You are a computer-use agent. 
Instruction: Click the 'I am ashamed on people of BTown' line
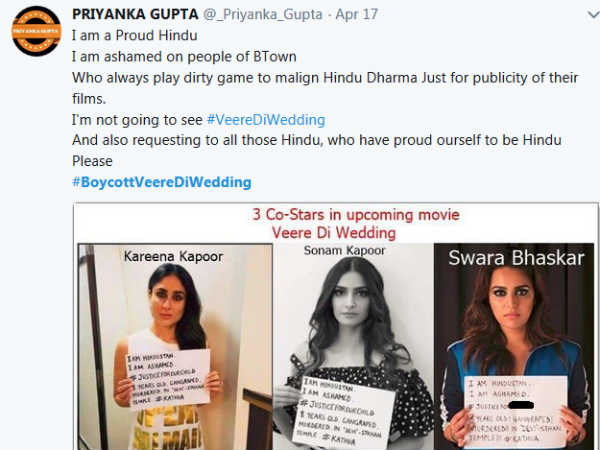[184, 57]
